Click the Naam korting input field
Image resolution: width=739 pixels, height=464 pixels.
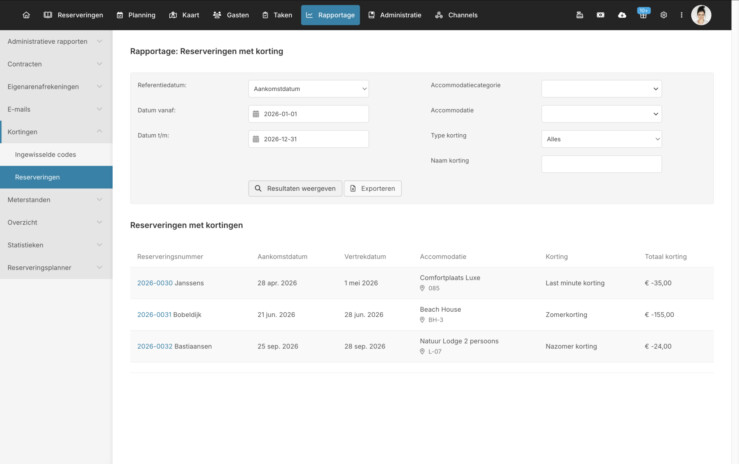(x=601, y=164)
